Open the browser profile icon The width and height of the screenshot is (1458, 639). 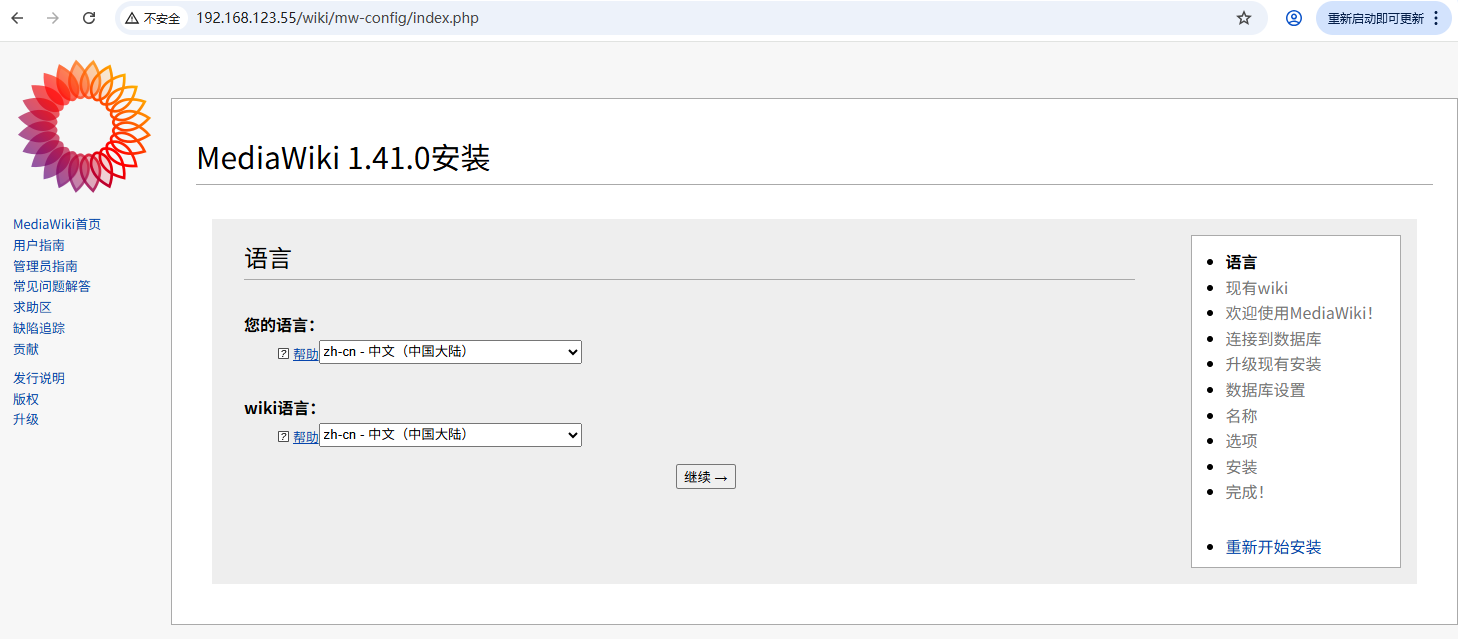point(1294,18)
